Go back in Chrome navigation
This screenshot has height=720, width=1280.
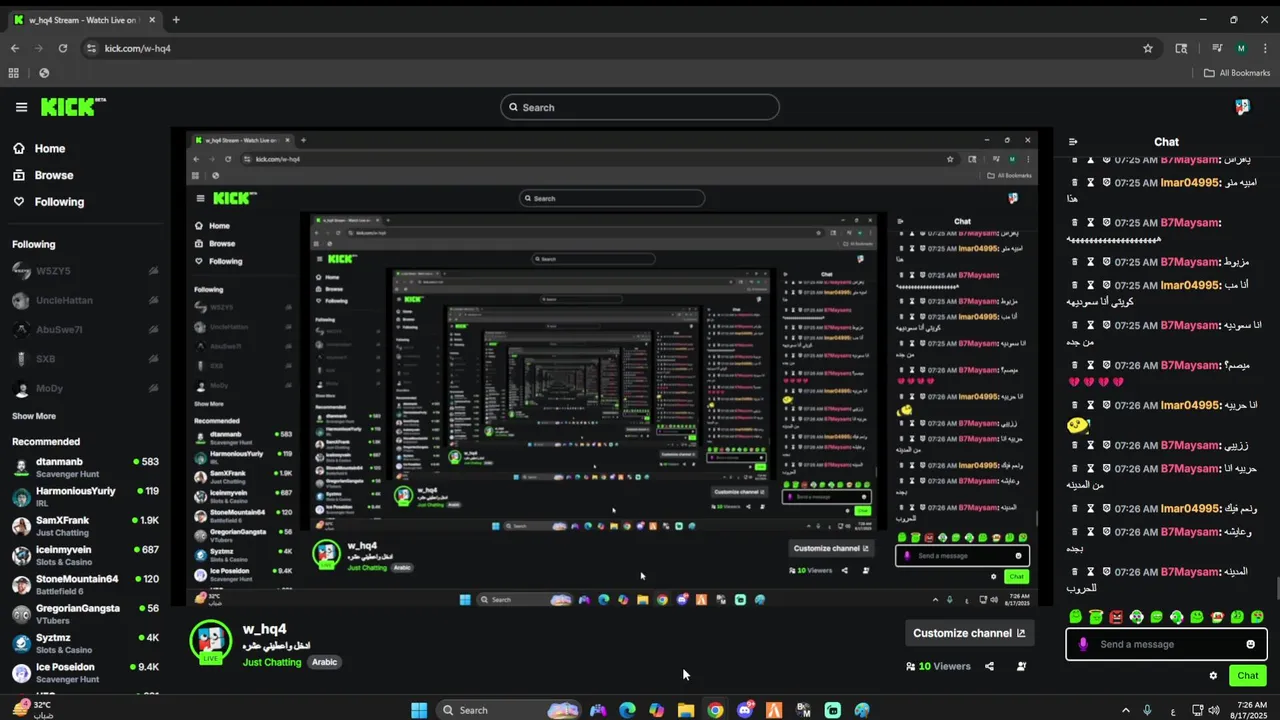point(15,48)
